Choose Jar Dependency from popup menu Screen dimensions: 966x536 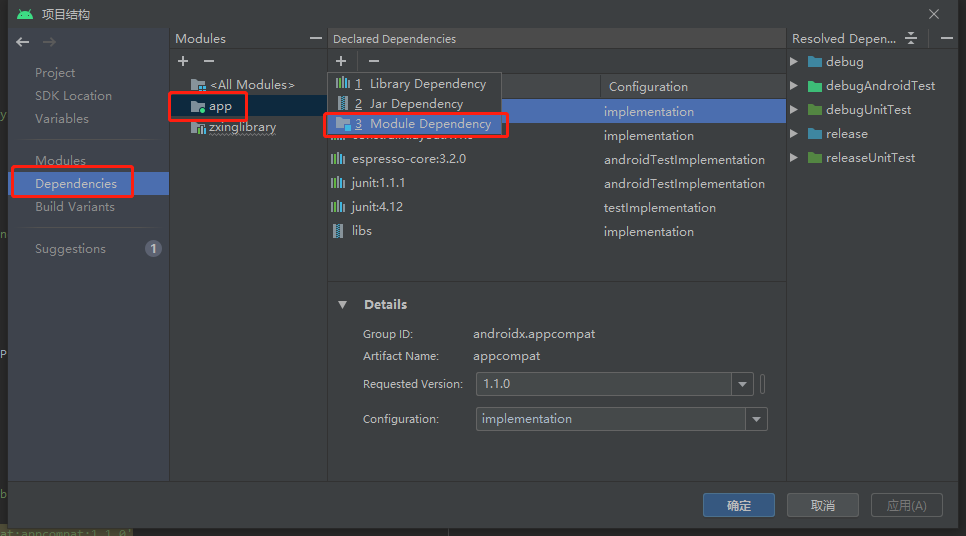click(x=415, y=104)
